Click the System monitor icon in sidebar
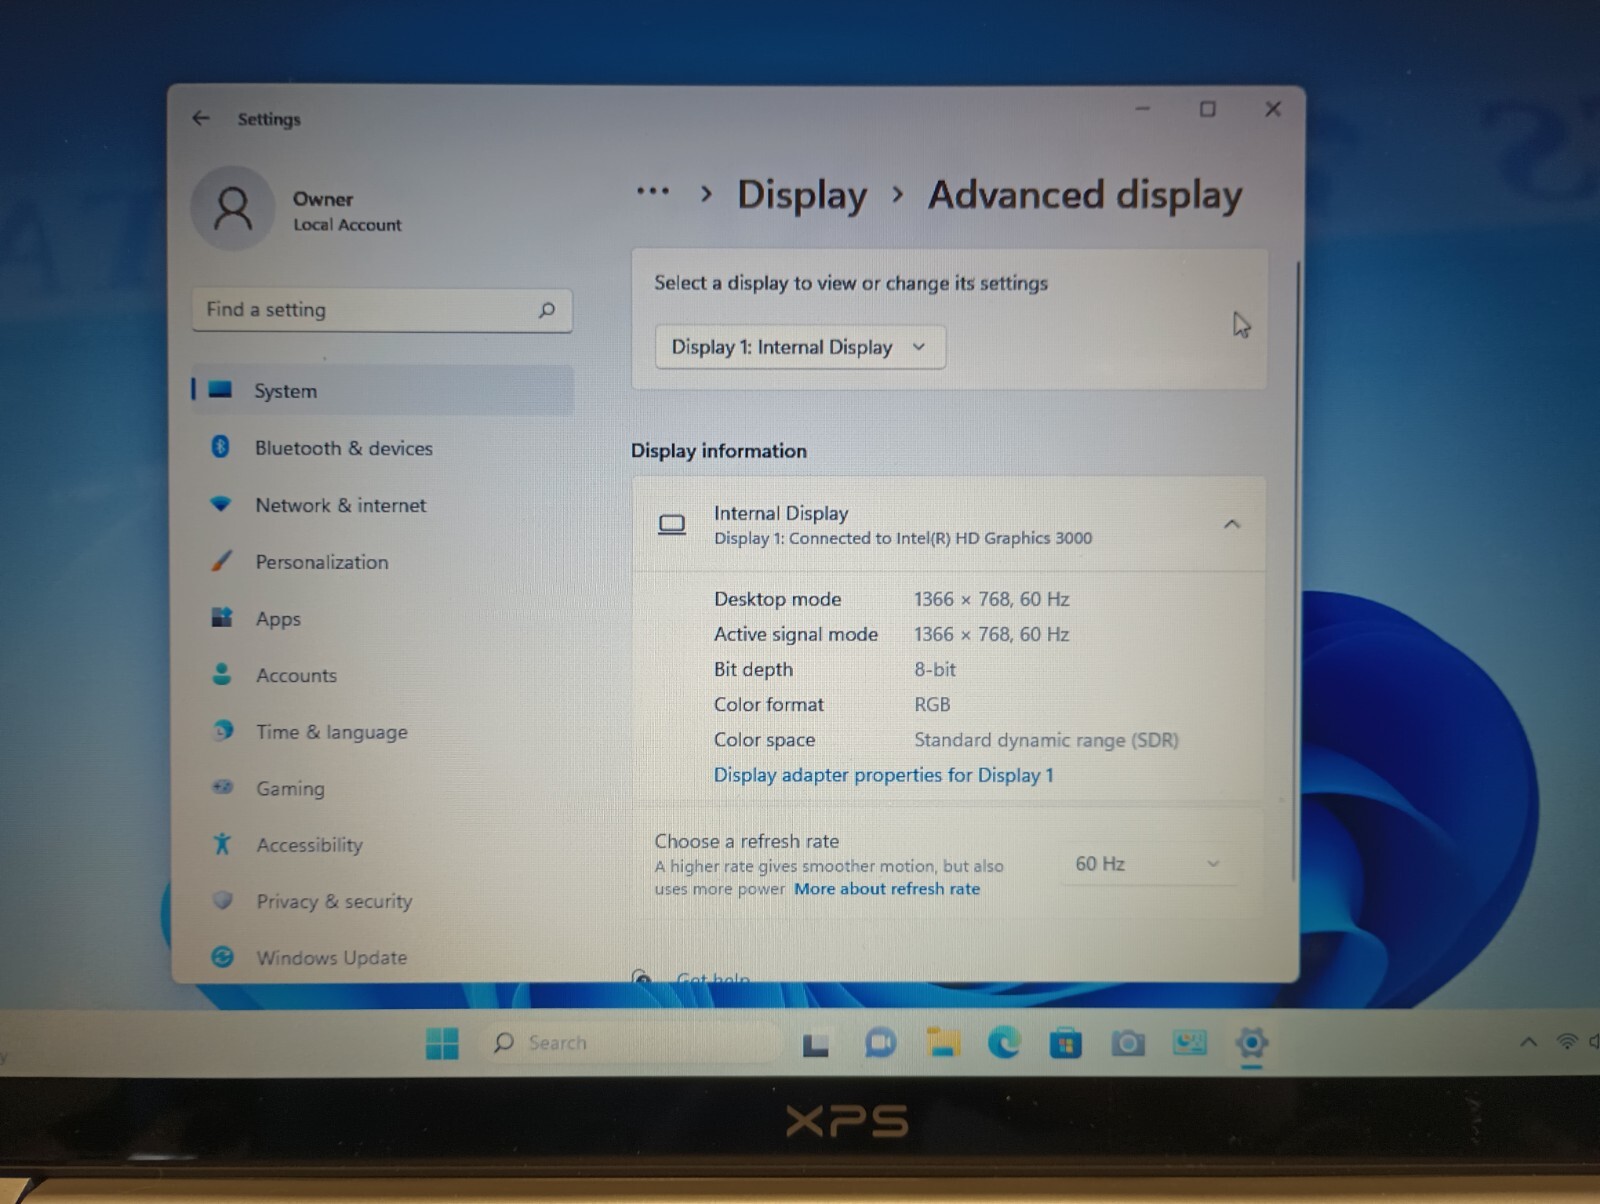Screen dimensions: 1600x1204 [220, 390]
